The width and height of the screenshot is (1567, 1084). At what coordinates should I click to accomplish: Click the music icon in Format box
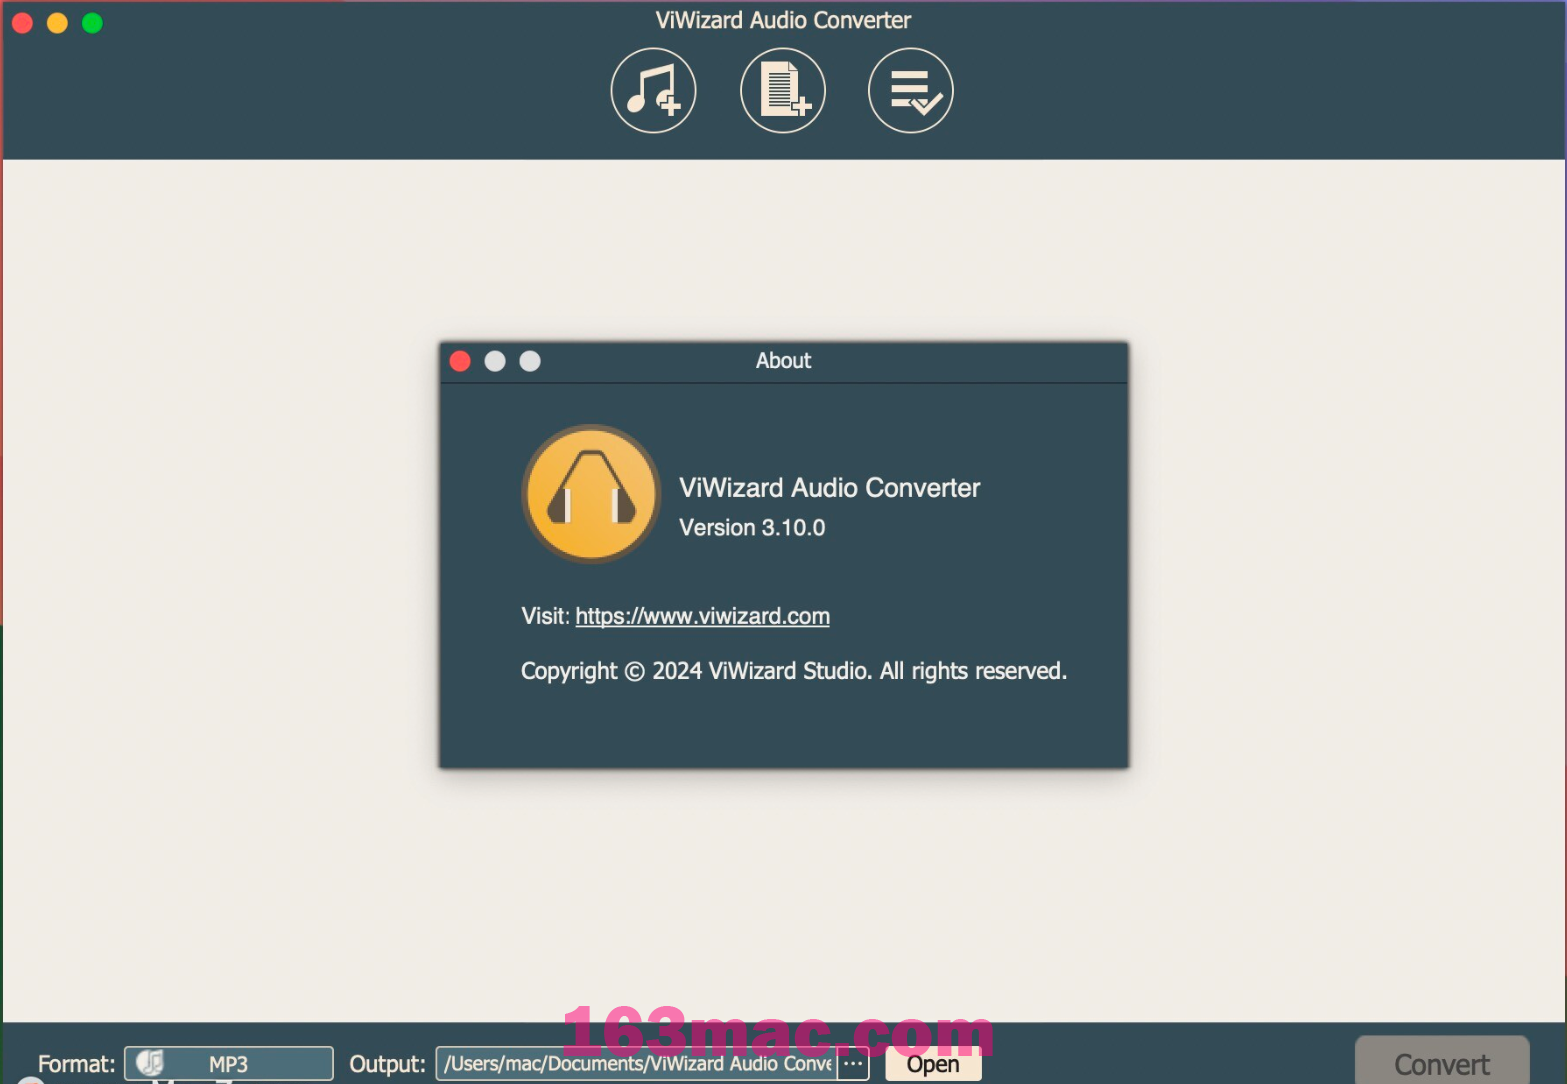point(150,1062)
